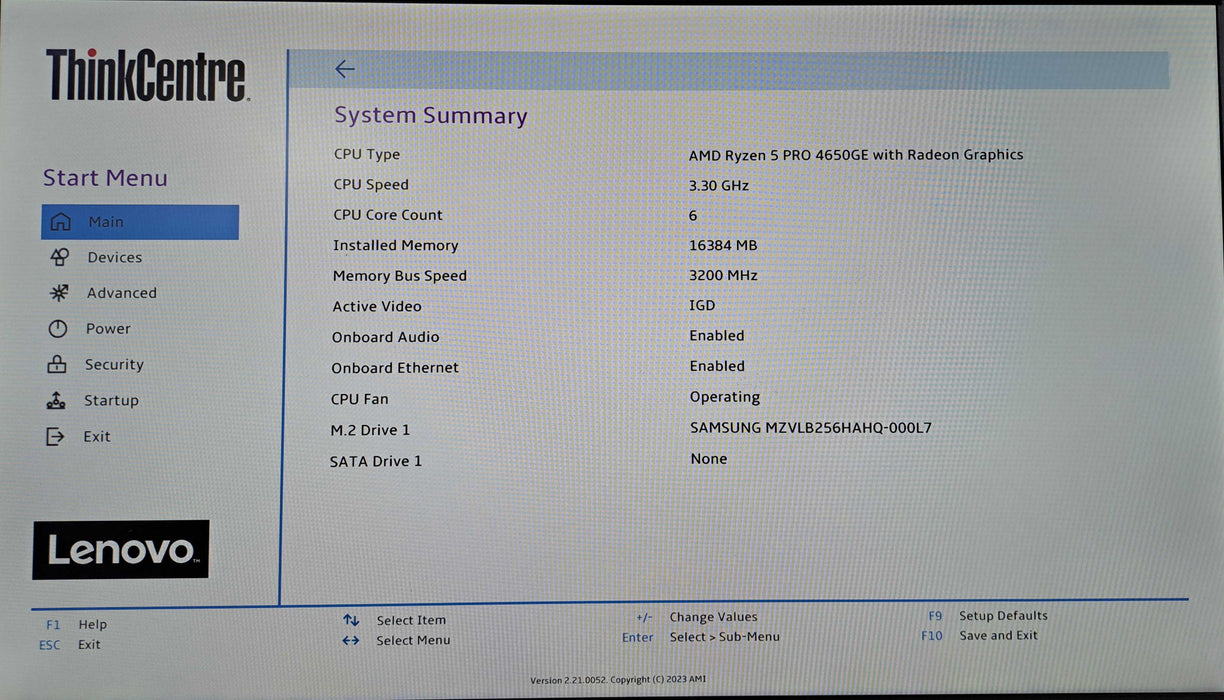
Task: Click the Main home icon
Action: pyautogui.click(x=61, y=222)
